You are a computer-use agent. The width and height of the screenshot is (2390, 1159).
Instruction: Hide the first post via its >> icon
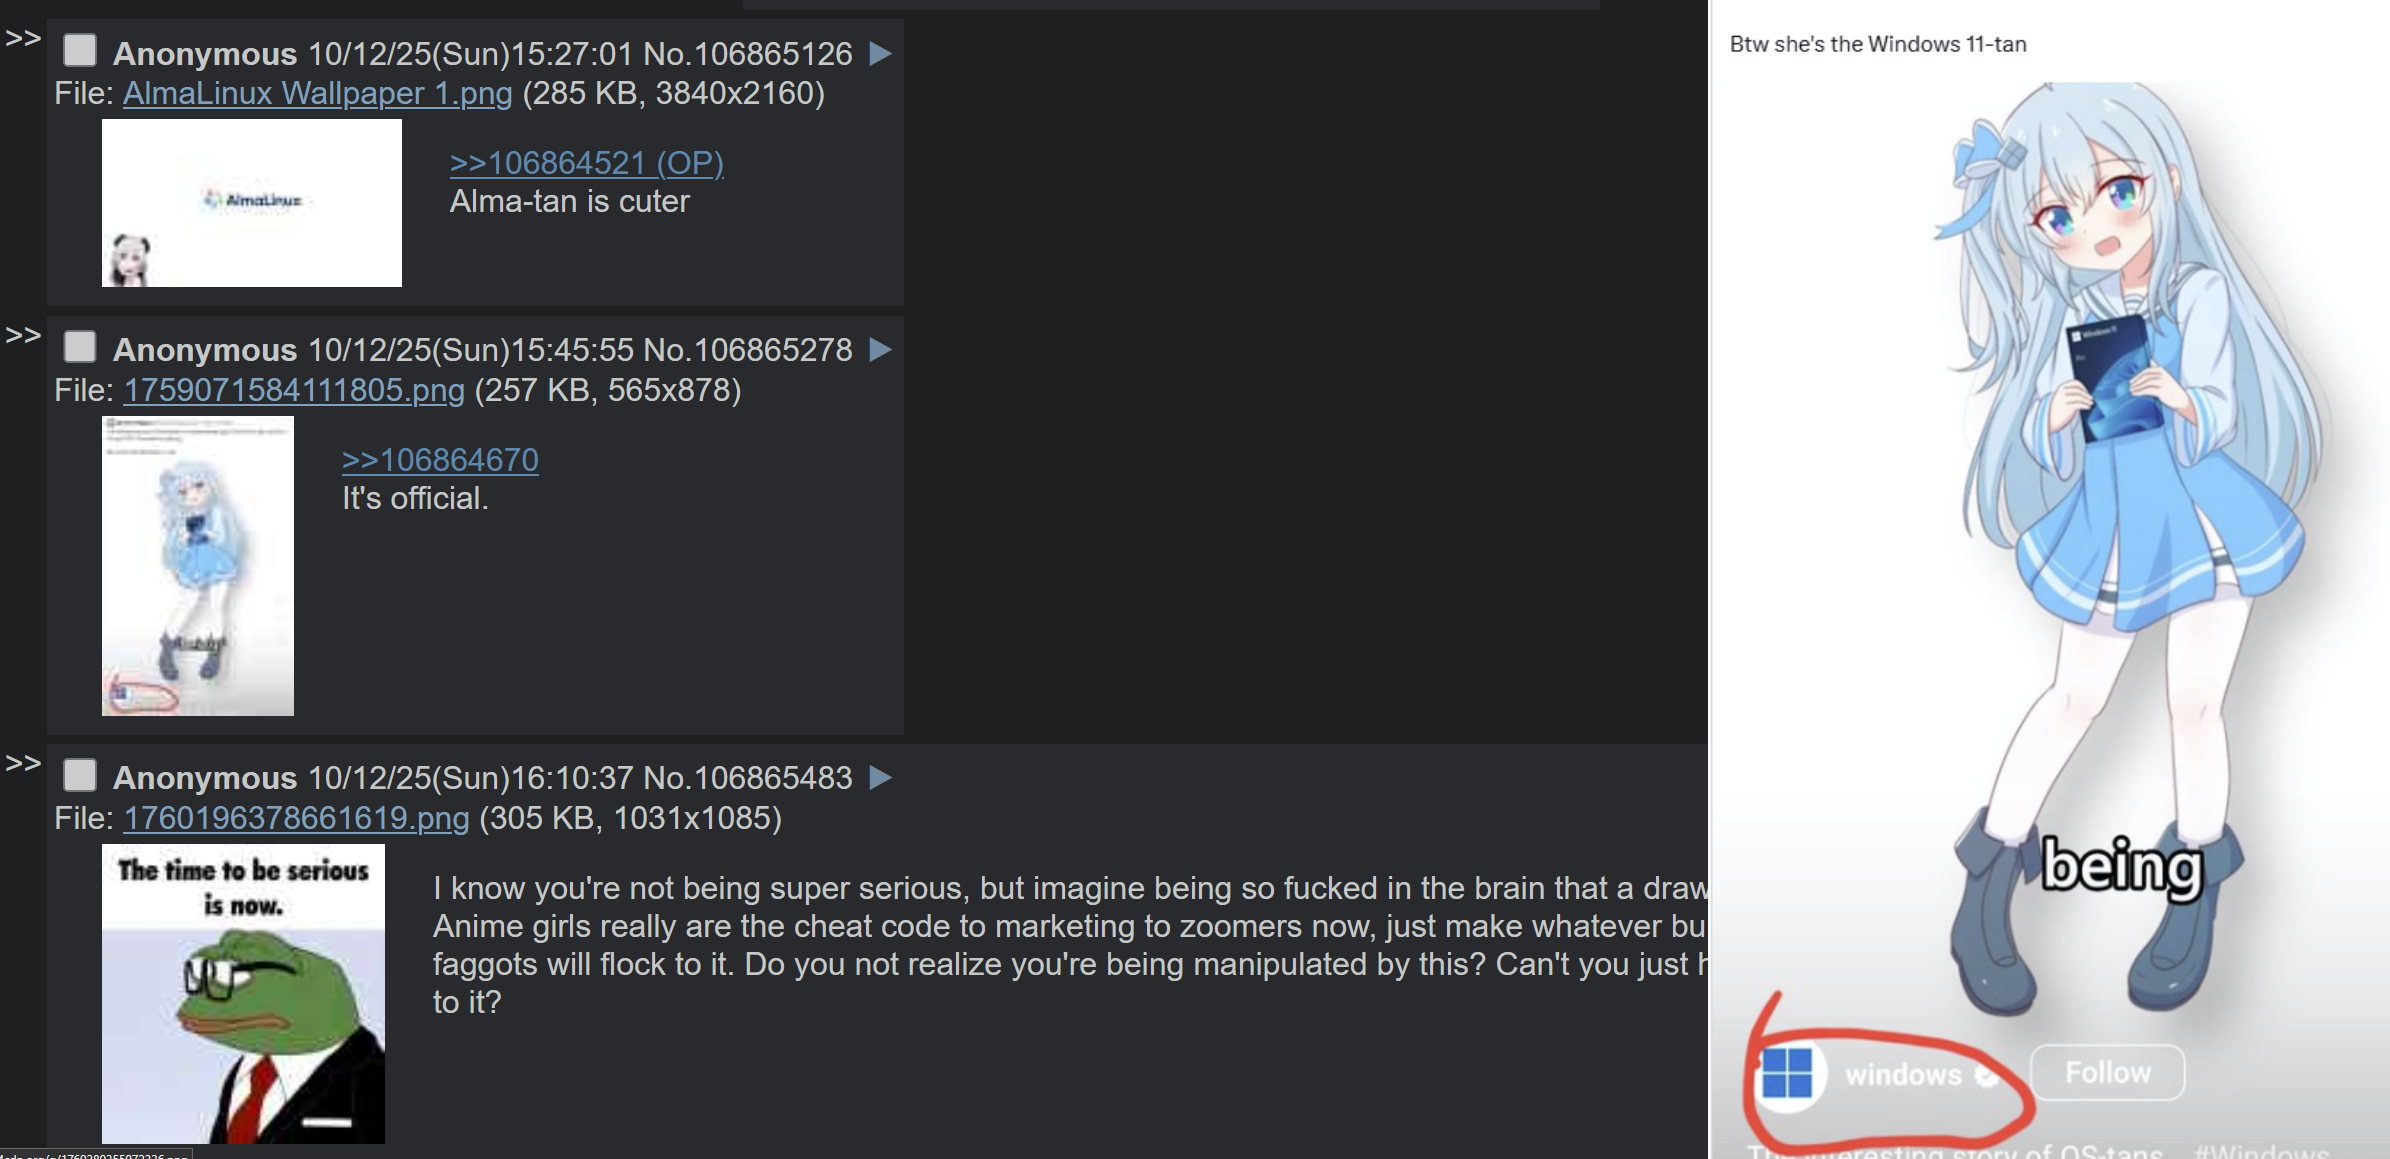pos(23,39)
